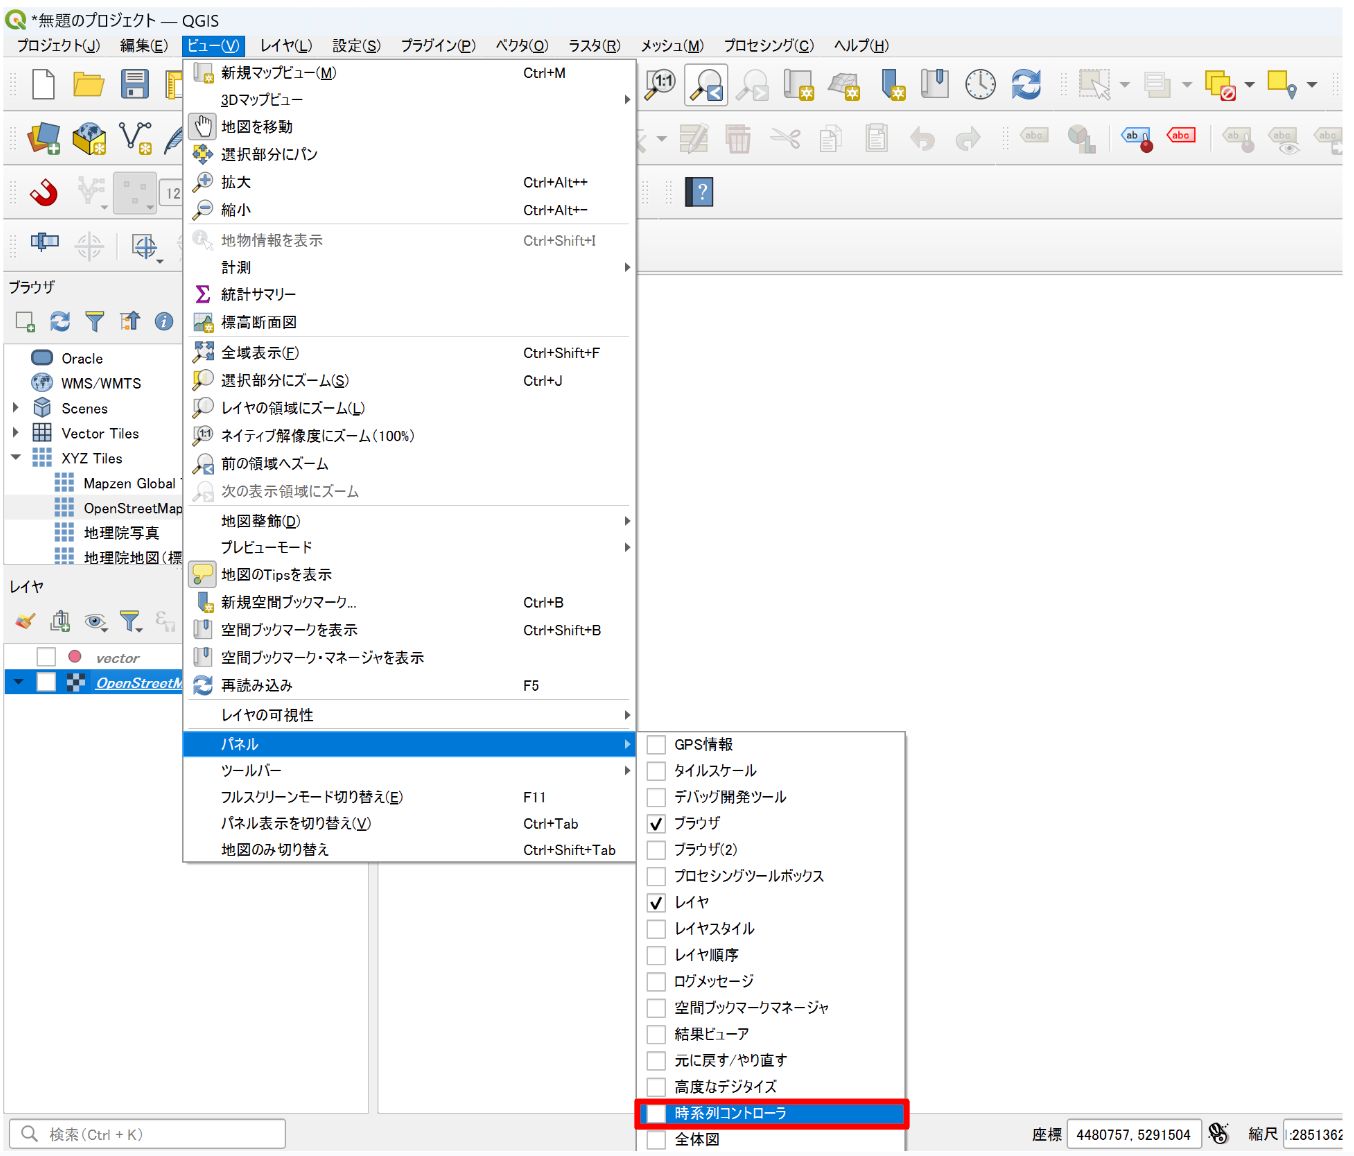Collapse the XYZ Tiles node

(x=16, y=458)
